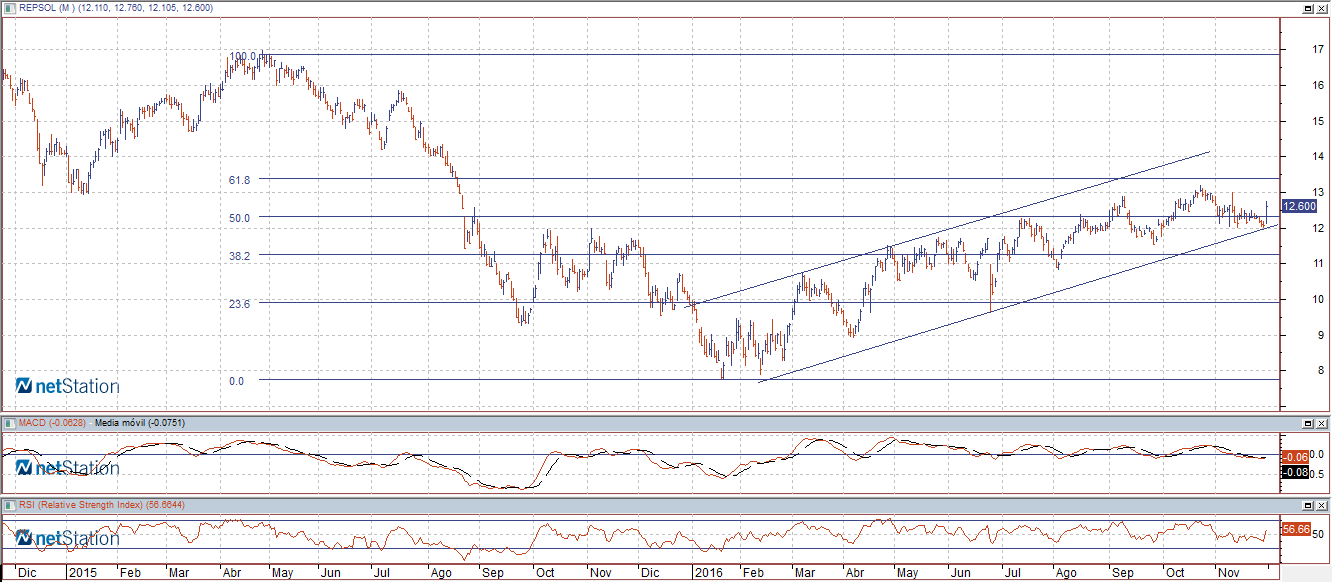Click the 8 price axis label
The width and height of the screenshot is (1332, 582).
click(x=1323, y=370)
